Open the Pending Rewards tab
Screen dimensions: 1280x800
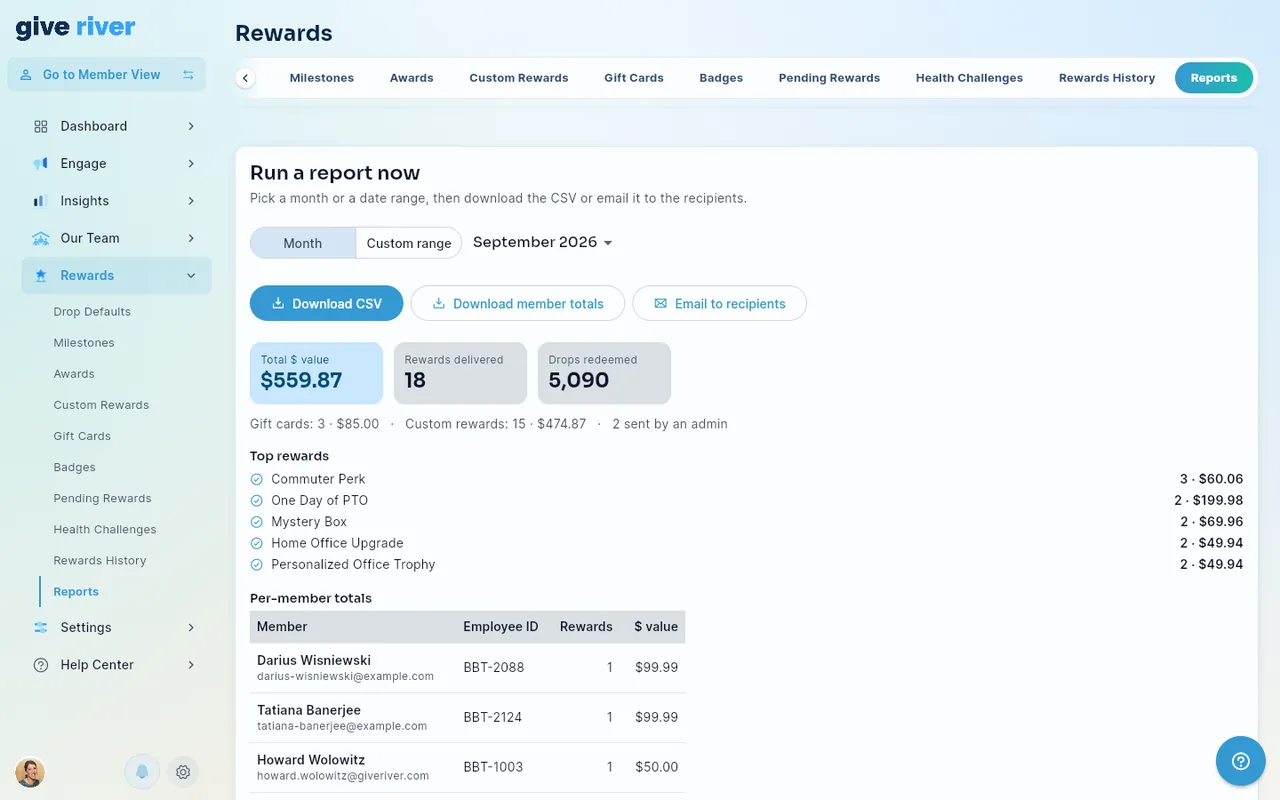[x=830, y=78]
